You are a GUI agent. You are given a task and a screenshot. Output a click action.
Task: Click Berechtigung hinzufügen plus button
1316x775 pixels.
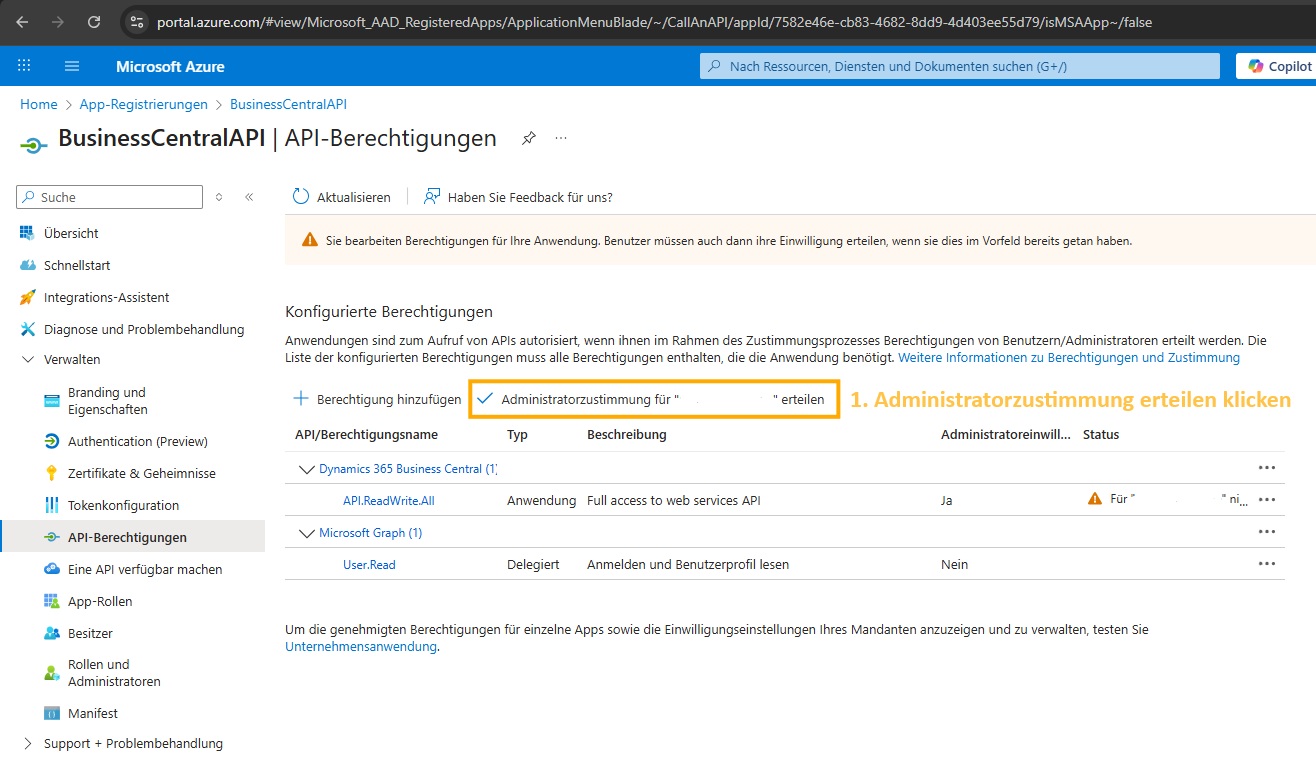tap(376, 399)
